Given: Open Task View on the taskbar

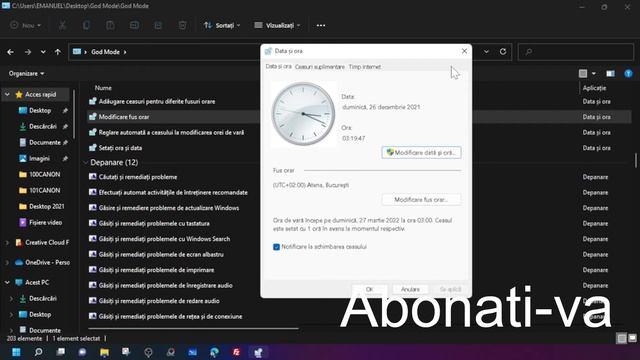Looking at the screenshot, I should click(60, 352).
